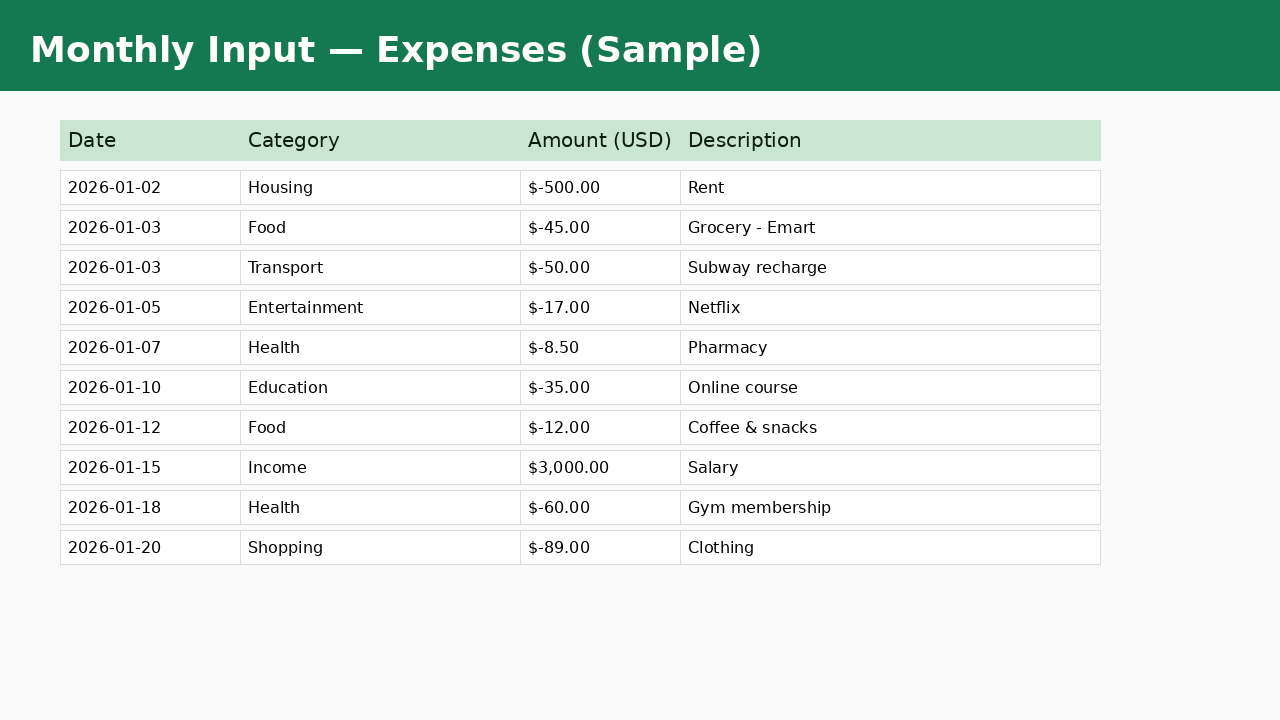Viewport: 1280px width, 720px height.
Task: Click the $-8.50 amount cell
Action: (553, 348)
